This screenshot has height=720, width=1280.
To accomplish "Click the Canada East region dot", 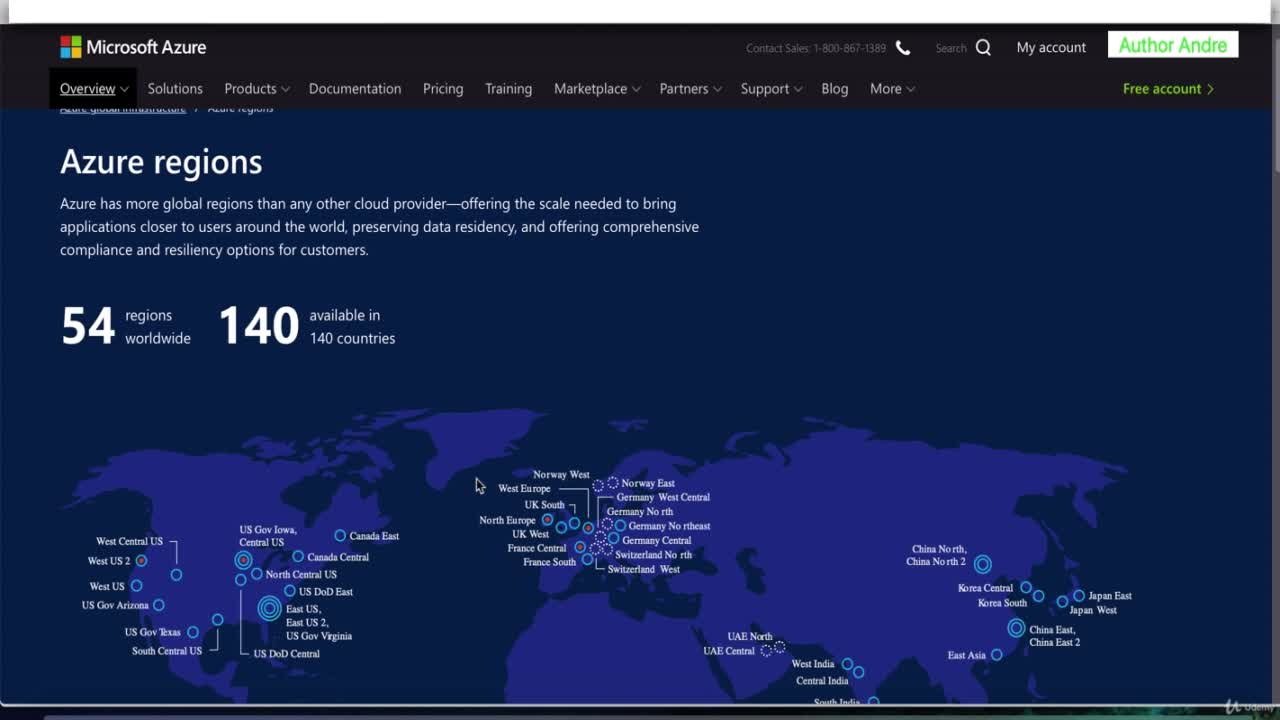I will click(x=340, y=536).
